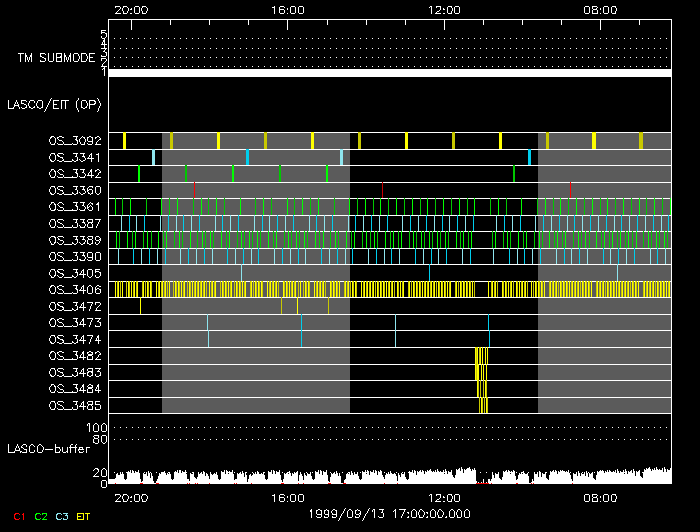This screenshot has height=532, width=700.
Task: Click the C3 legend entry
Action: pyautogui.click(x=63, y=516)
